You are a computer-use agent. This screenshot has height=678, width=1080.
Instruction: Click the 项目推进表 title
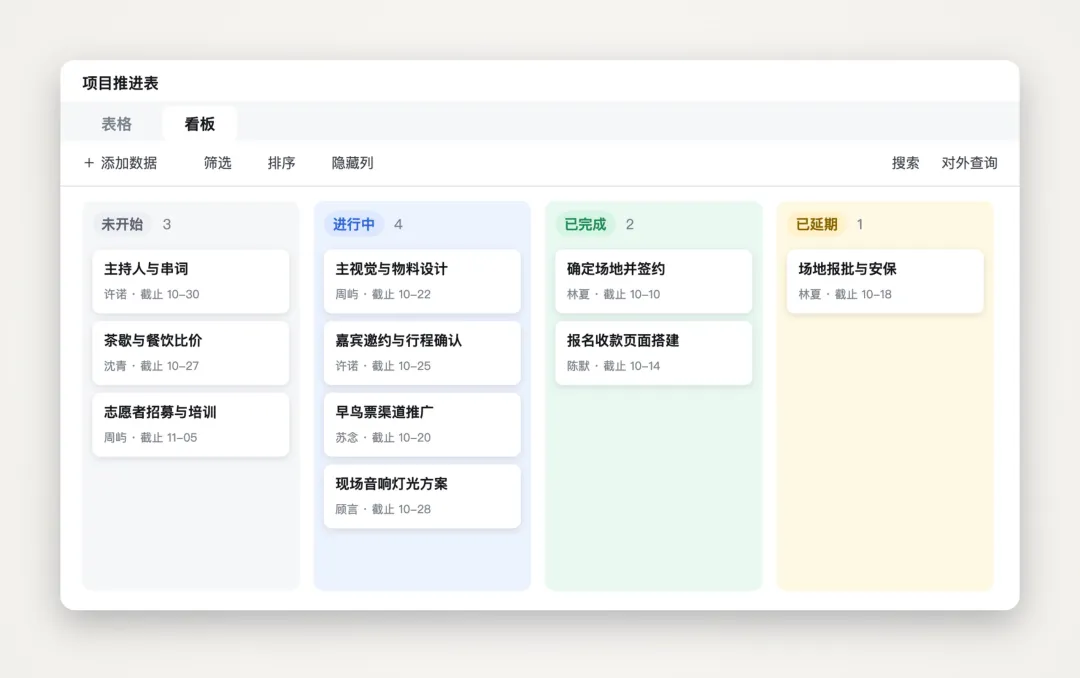click(121, 83)
